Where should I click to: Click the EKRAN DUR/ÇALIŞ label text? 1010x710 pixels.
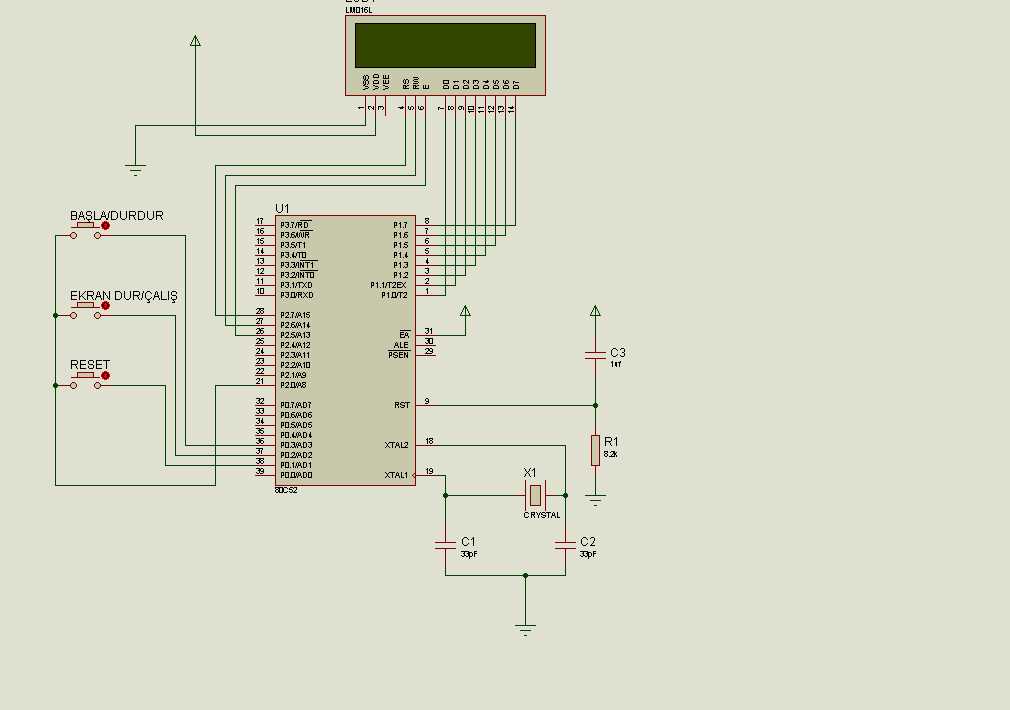(124, 296)
